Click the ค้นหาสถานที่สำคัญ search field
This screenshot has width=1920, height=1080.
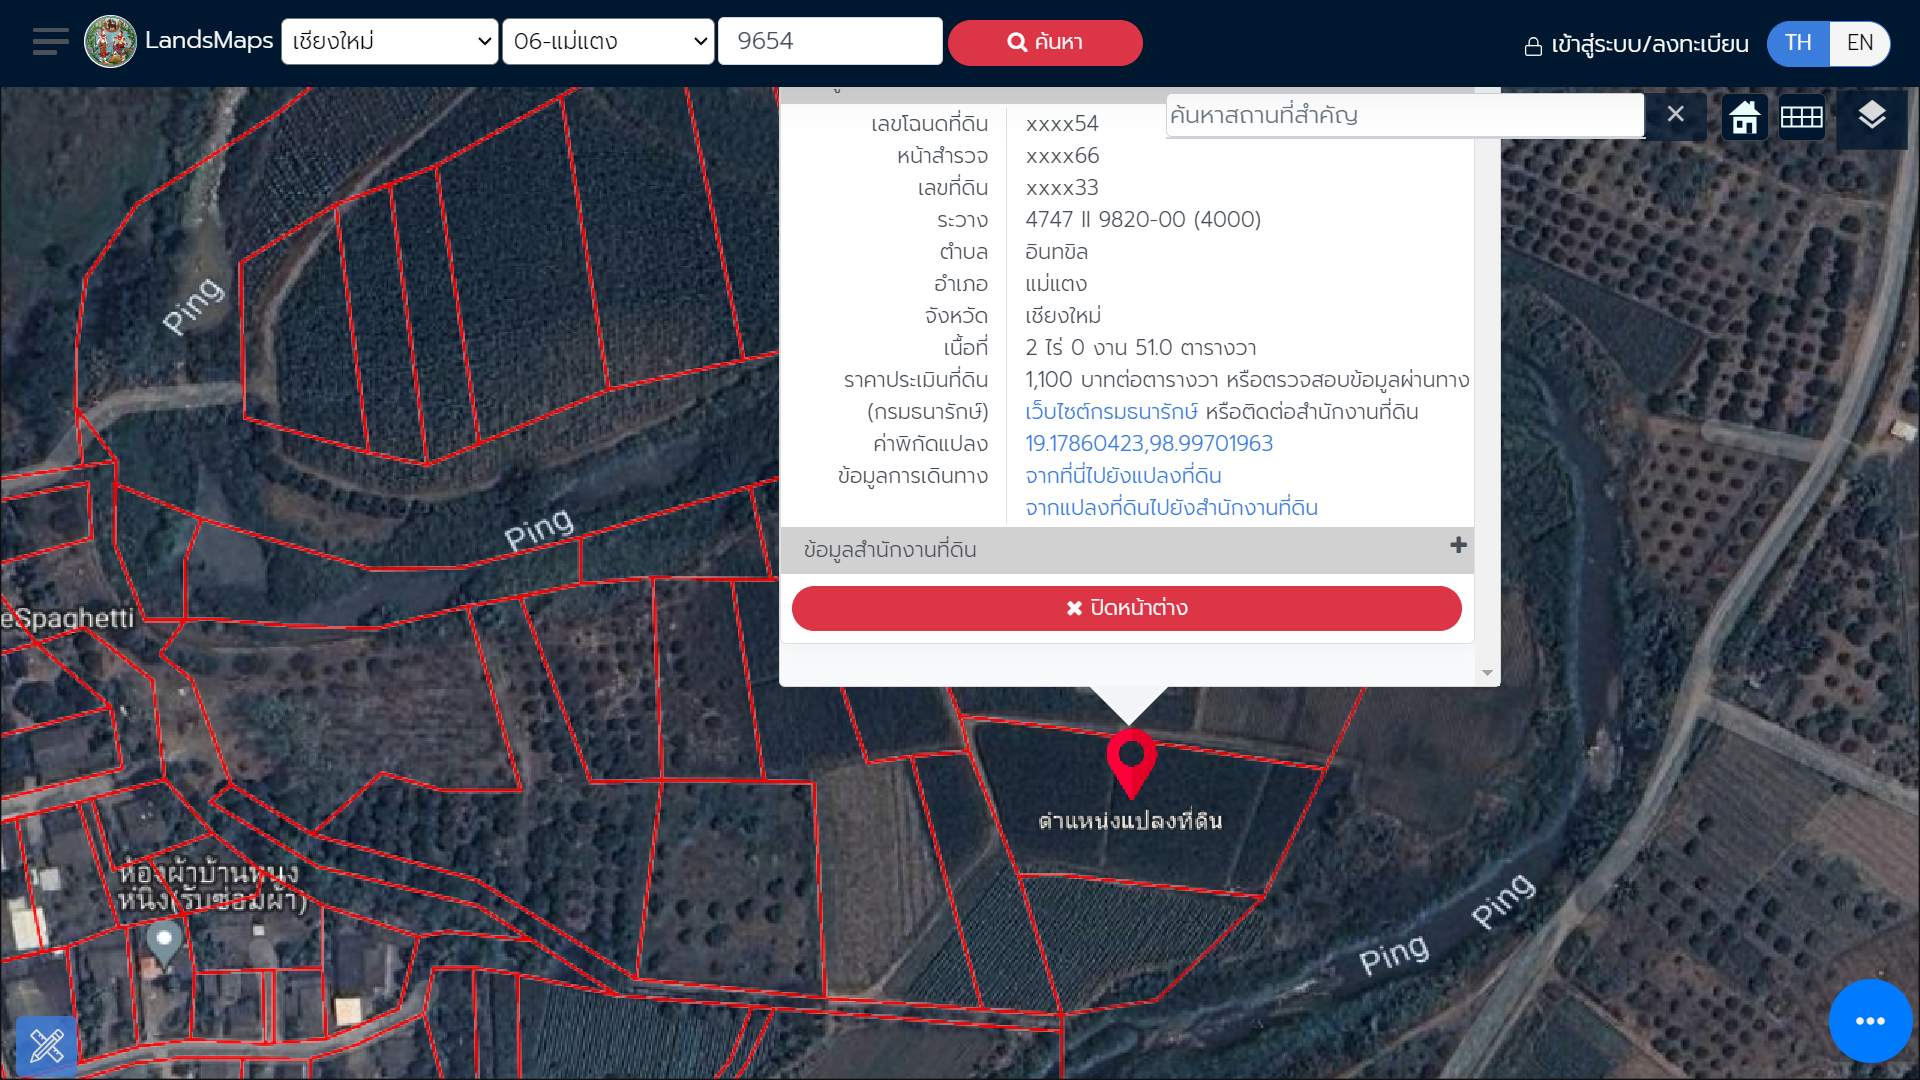(1404, 115)
